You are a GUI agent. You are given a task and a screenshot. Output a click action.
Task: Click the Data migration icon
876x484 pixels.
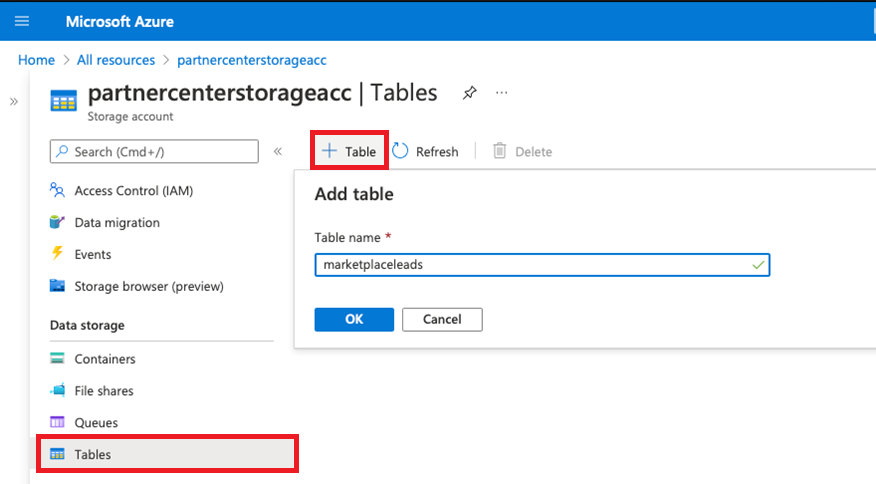[57, 222]
